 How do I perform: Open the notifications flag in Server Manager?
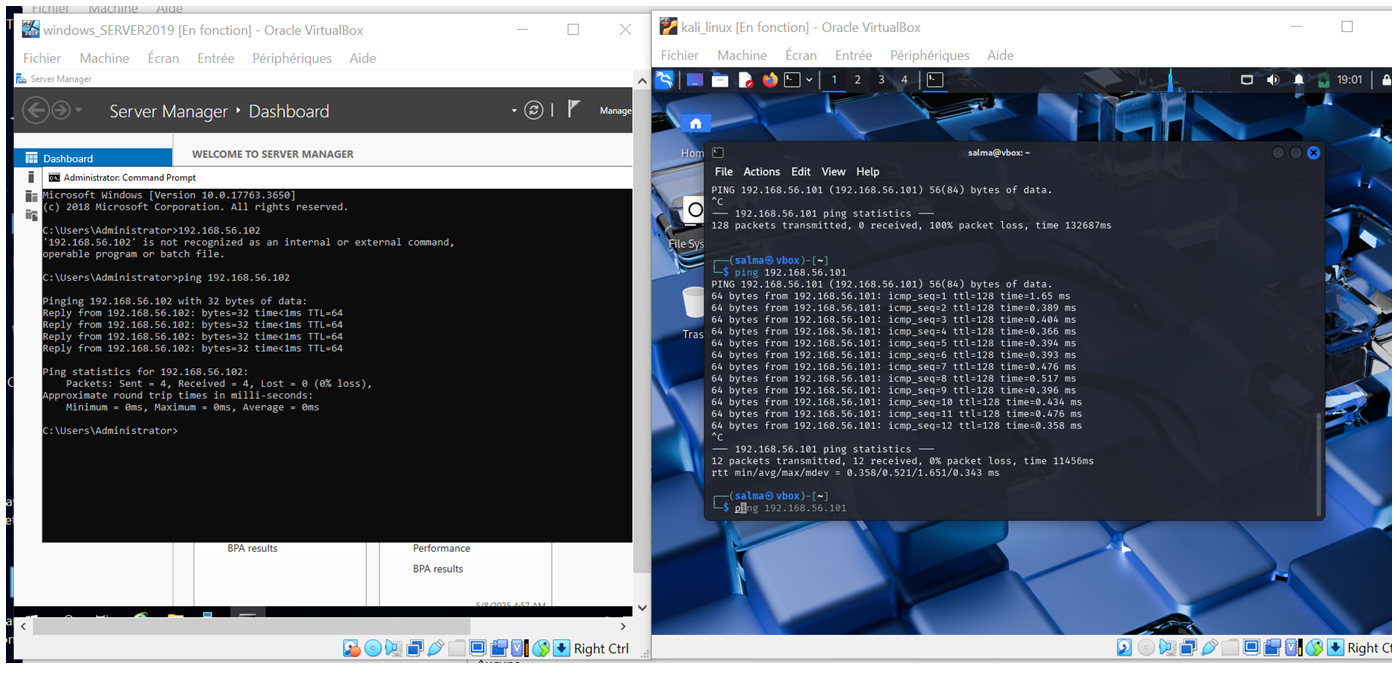click(573, 110)
